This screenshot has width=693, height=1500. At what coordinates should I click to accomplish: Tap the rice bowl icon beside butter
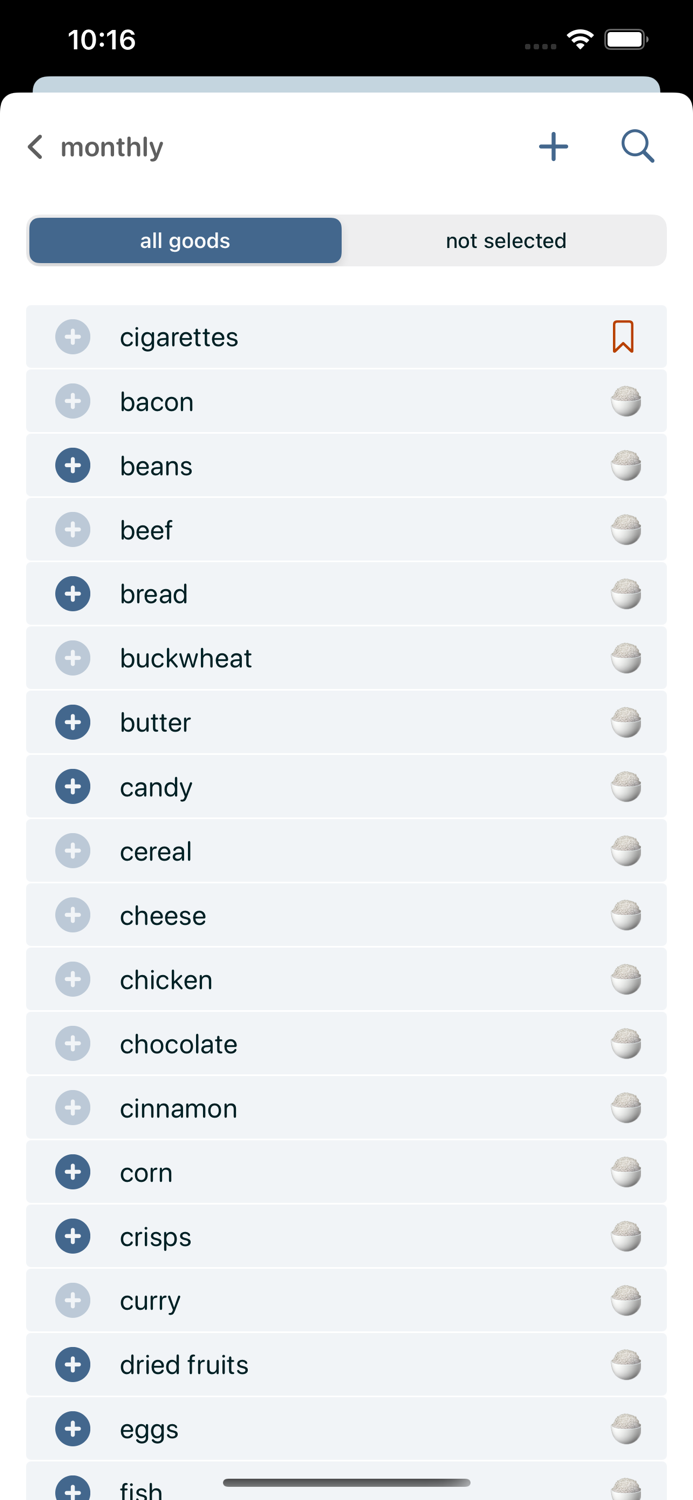click(x=626, y=722)
